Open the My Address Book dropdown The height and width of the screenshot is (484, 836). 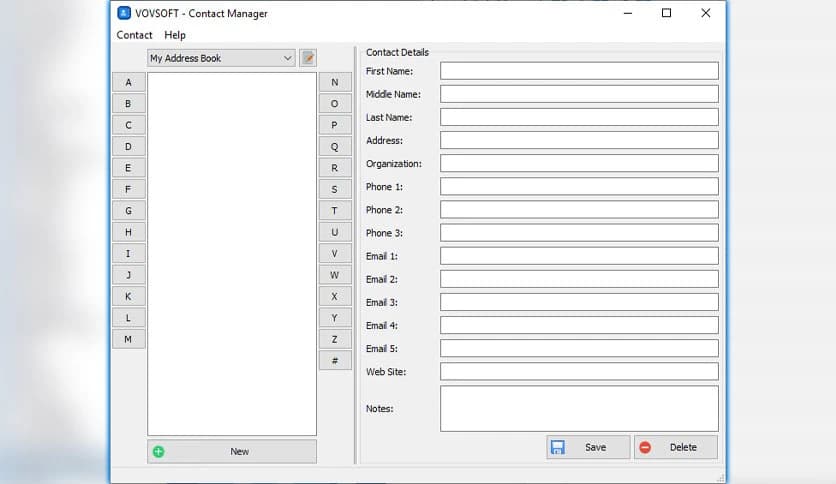tap(221, 58)
